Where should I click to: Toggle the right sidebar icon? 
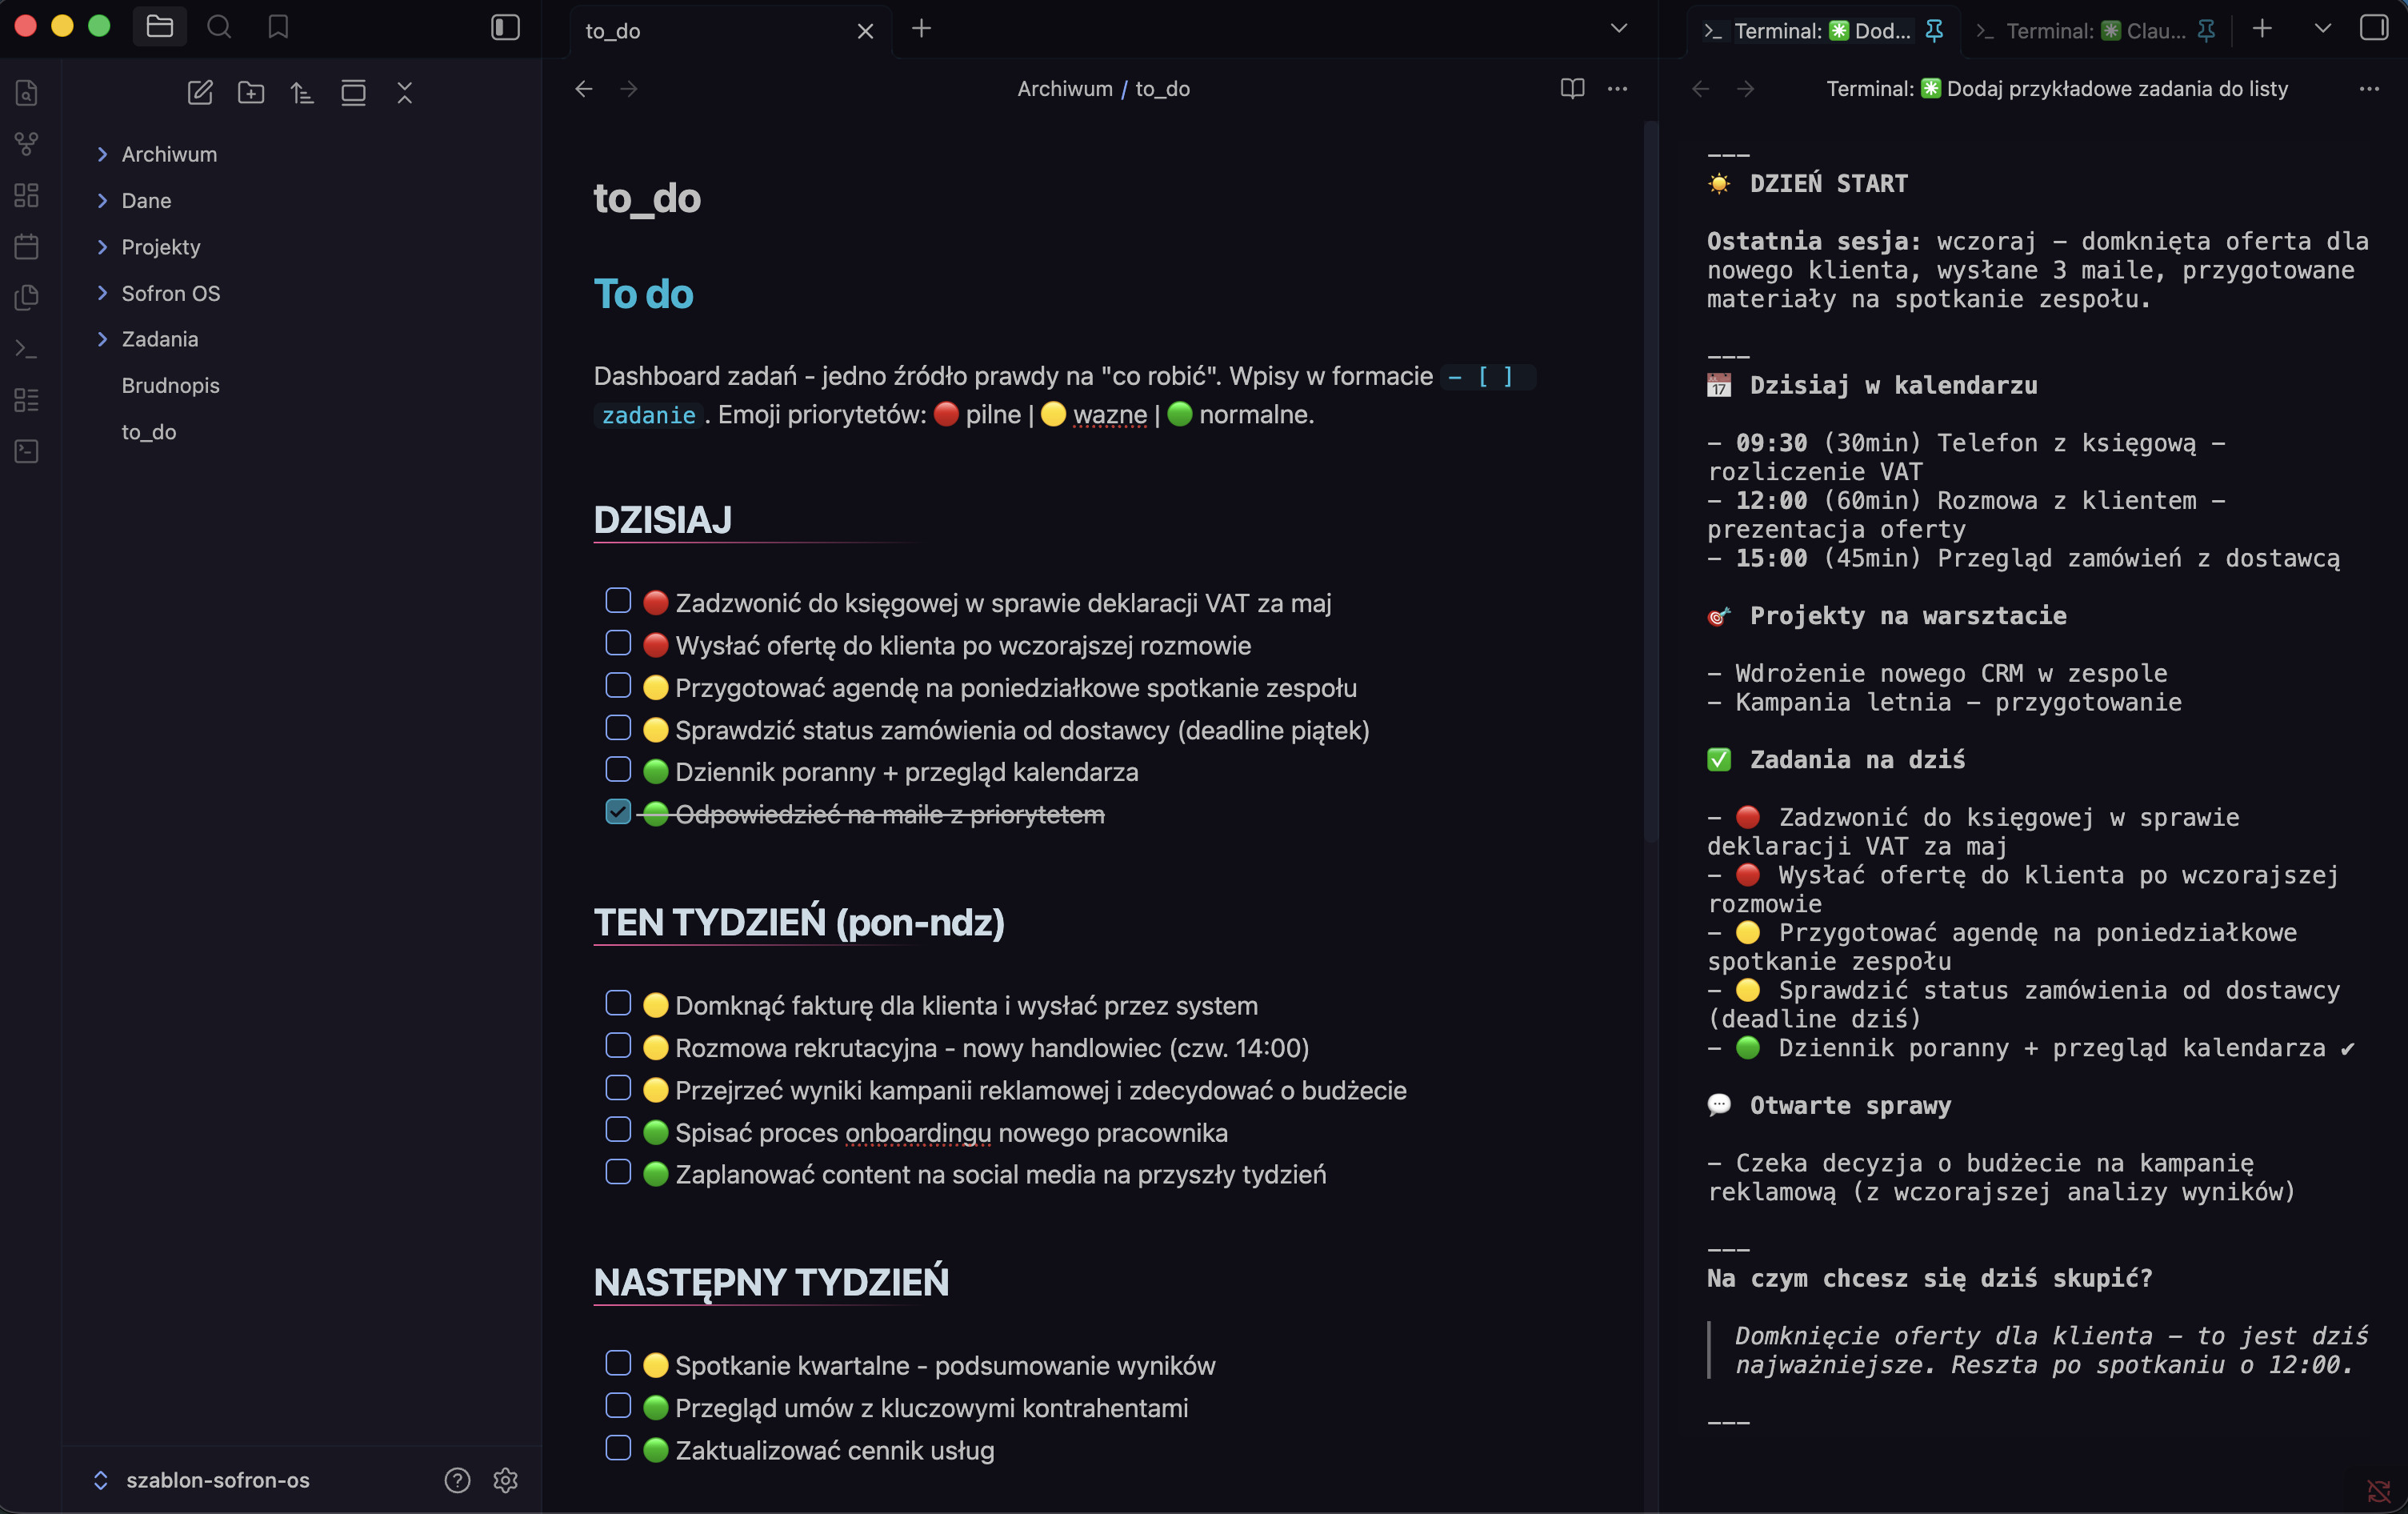tap(2374, 27)
